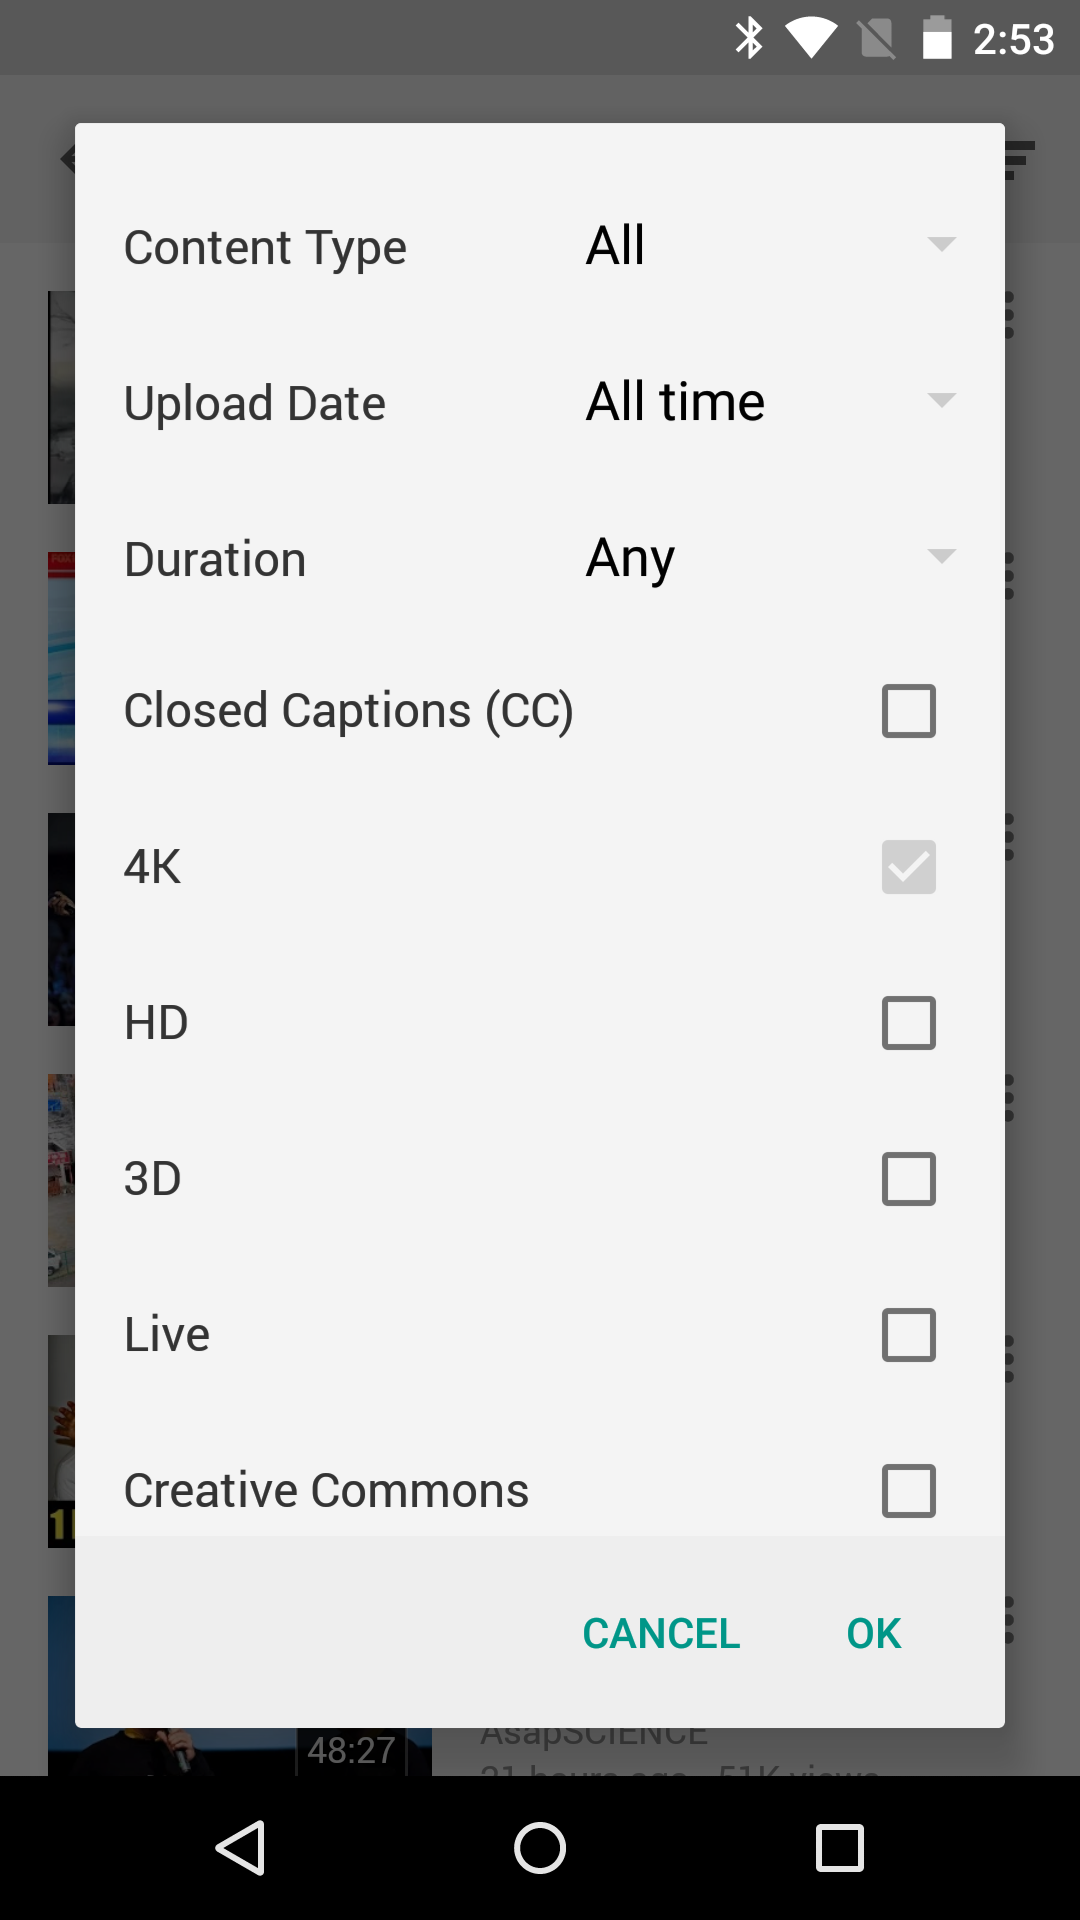This screenshot has width=1080, height=1920.
Task: Tick the 3D filter checkbox
Action: [908, 1179]
